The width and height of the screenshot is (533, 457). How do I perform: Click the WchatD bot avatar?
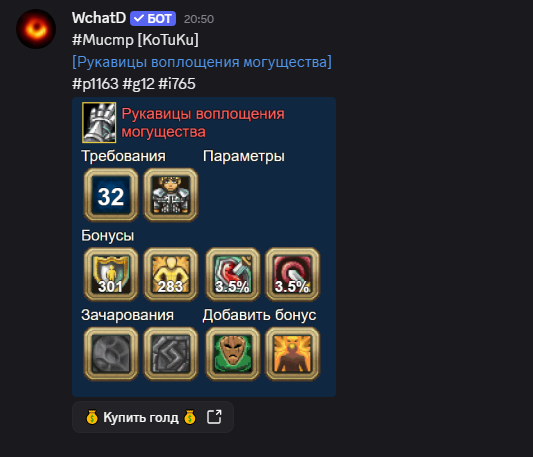pyautogui.click(x=36, y=29)
